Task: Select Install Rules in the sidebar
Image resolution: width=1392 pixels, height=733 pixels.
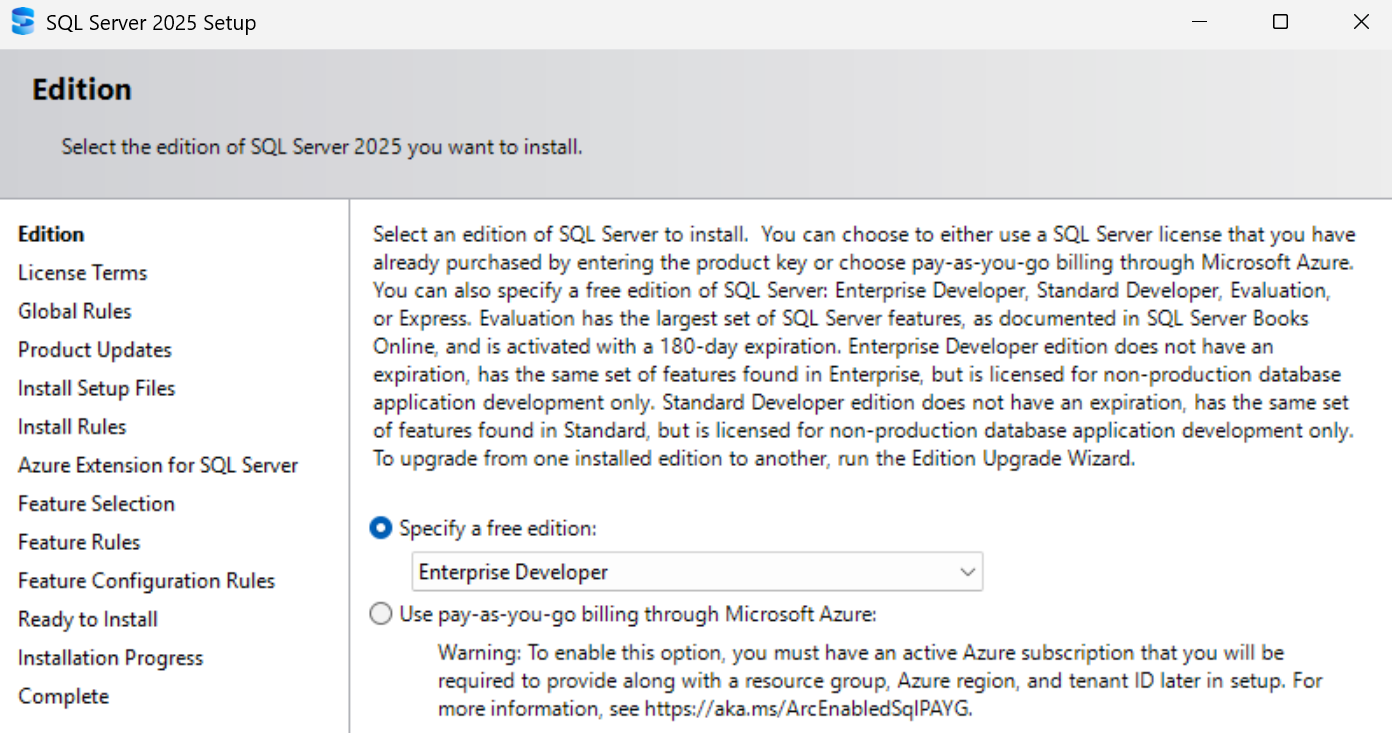Action: pos(72,427)
